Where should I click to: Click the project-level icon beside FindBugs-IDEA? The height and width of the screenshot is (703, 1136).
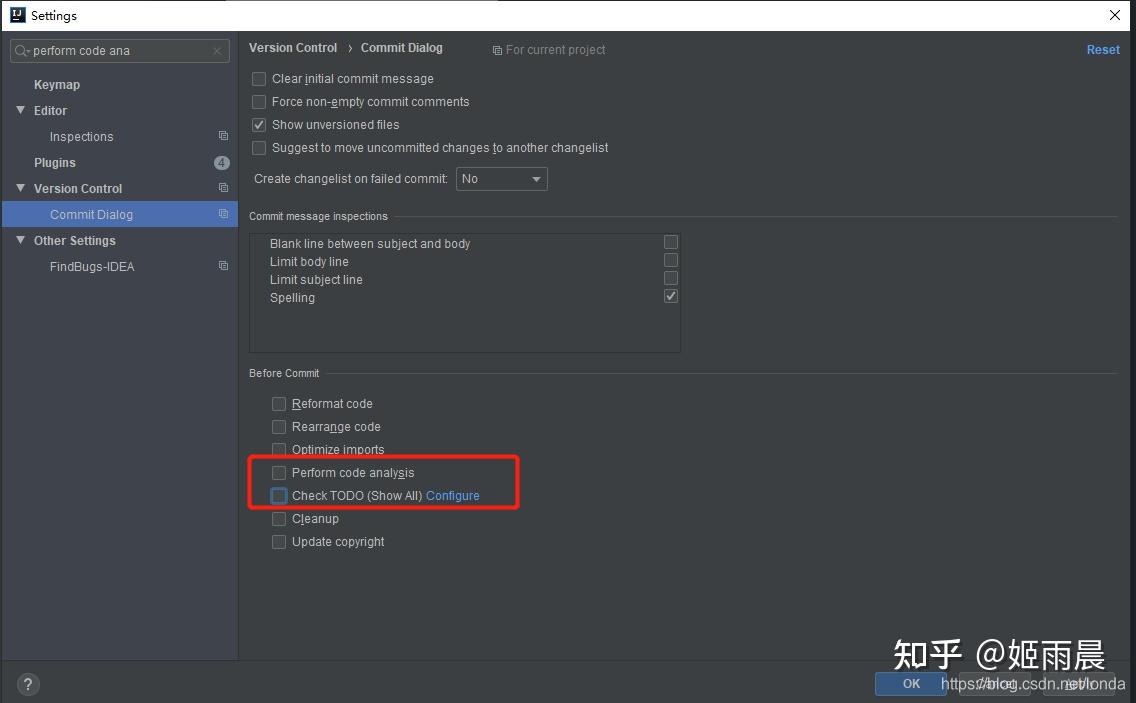pyautogui.click(x=223, y=266)
